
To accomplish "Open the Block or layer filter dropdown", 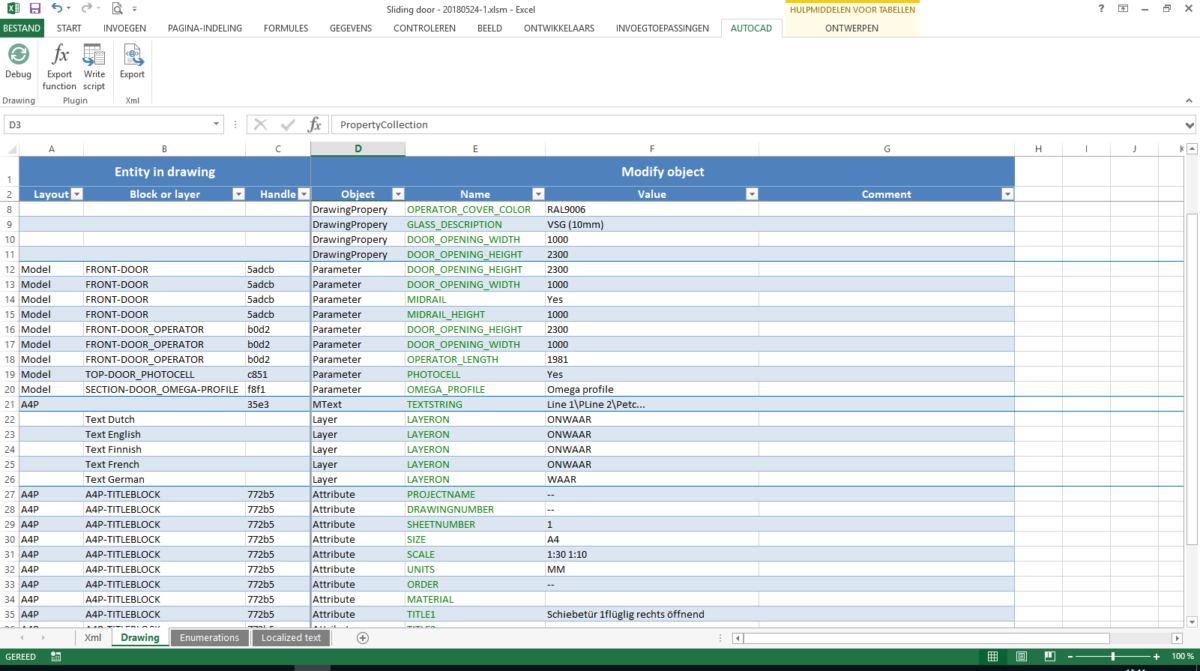I will click(238, 194).
